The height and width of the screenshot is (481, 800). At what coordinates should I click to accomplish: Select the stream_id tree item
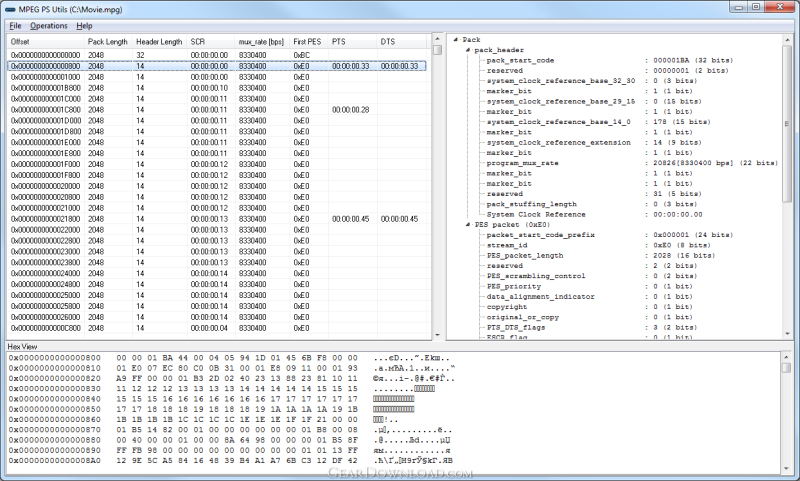click(507, 245)
